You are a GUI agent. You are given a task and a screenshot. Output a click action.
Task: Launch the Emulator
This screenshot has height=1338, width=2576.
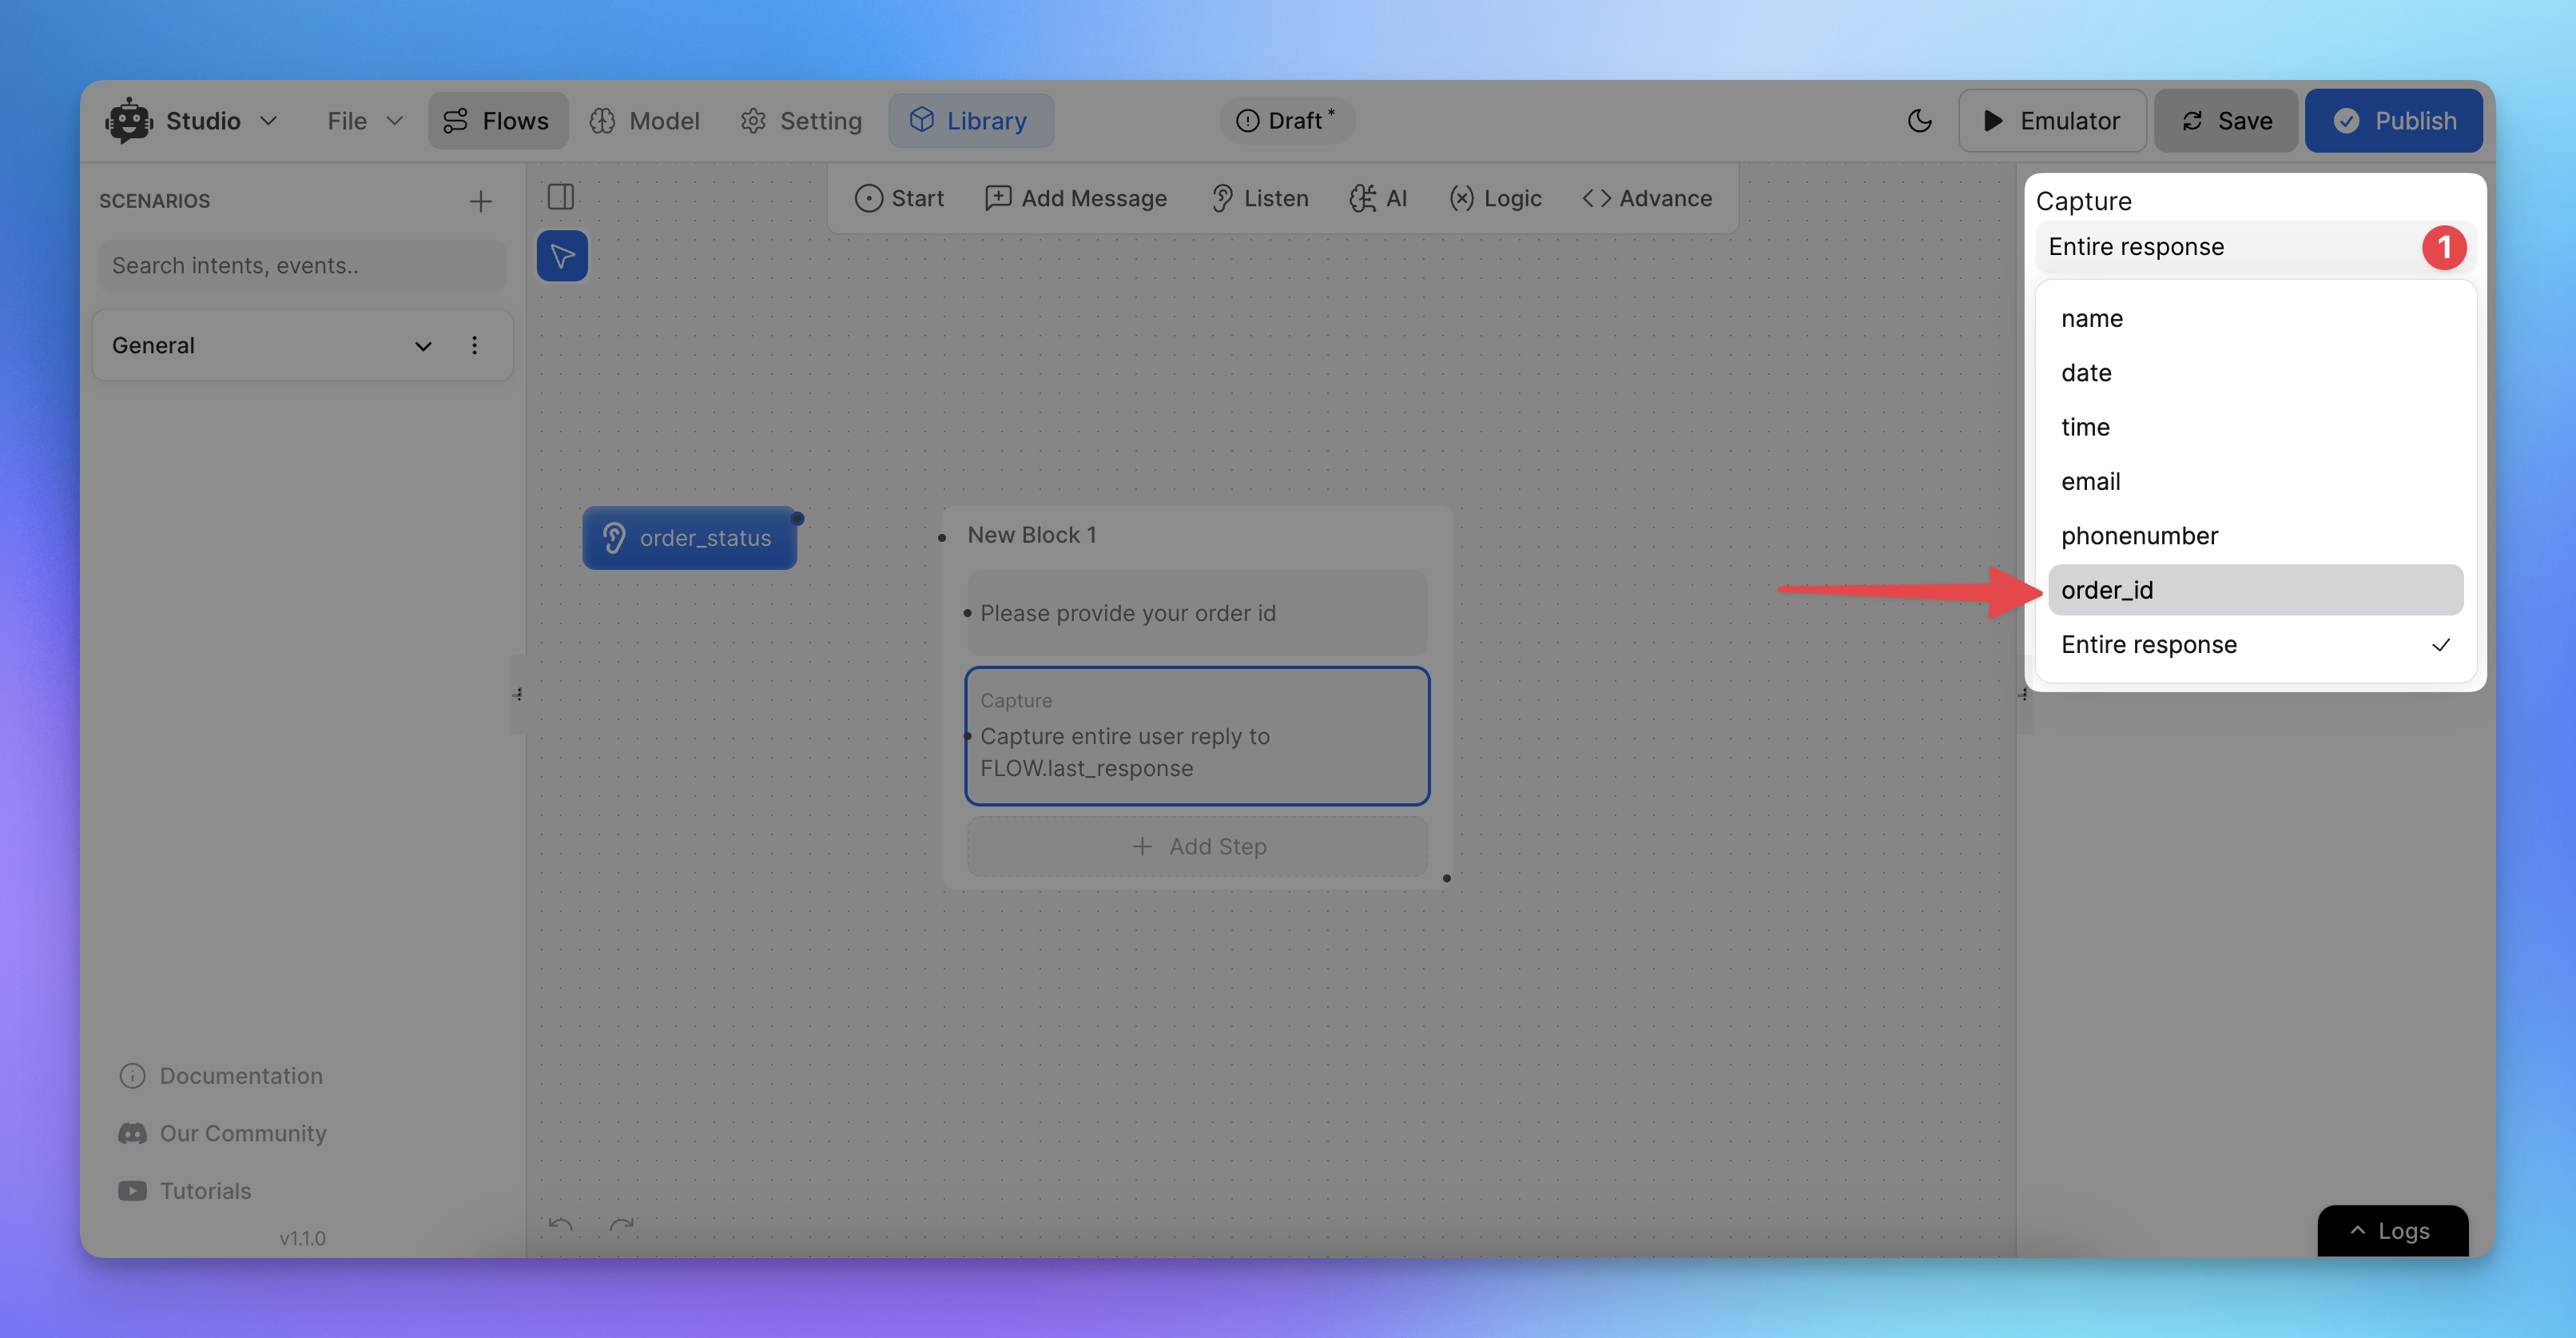pyautogui.click(x=2051, y=121)
